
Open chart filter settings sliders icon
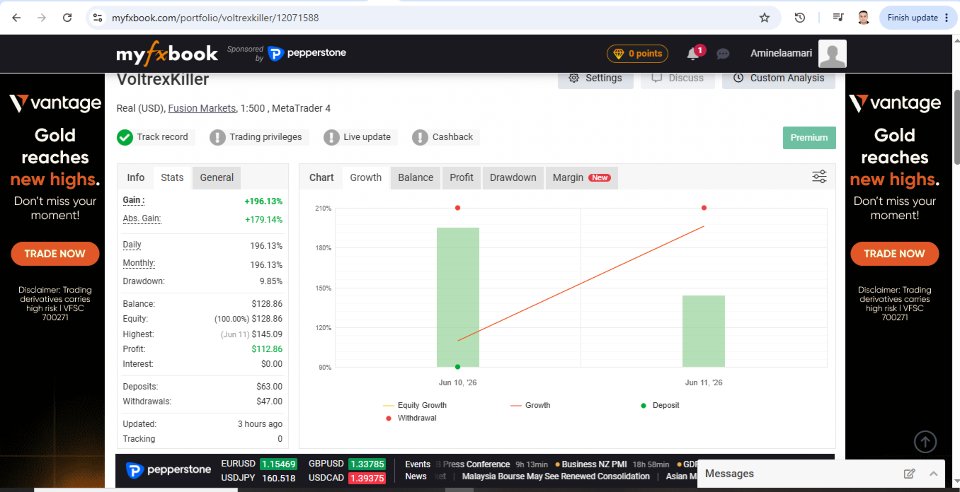click(819, 177)
